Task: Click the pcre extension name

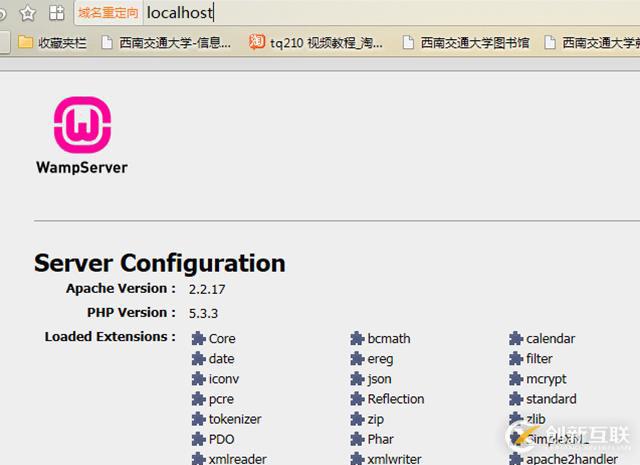Action: pos(221,399)
